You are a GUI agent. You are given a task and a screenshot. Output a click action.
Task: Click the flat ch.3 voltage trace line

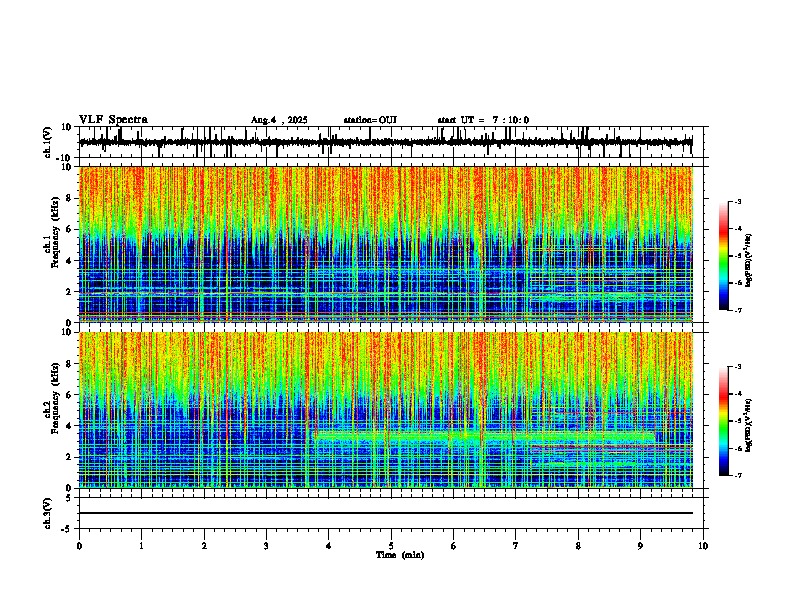point(386,513)
